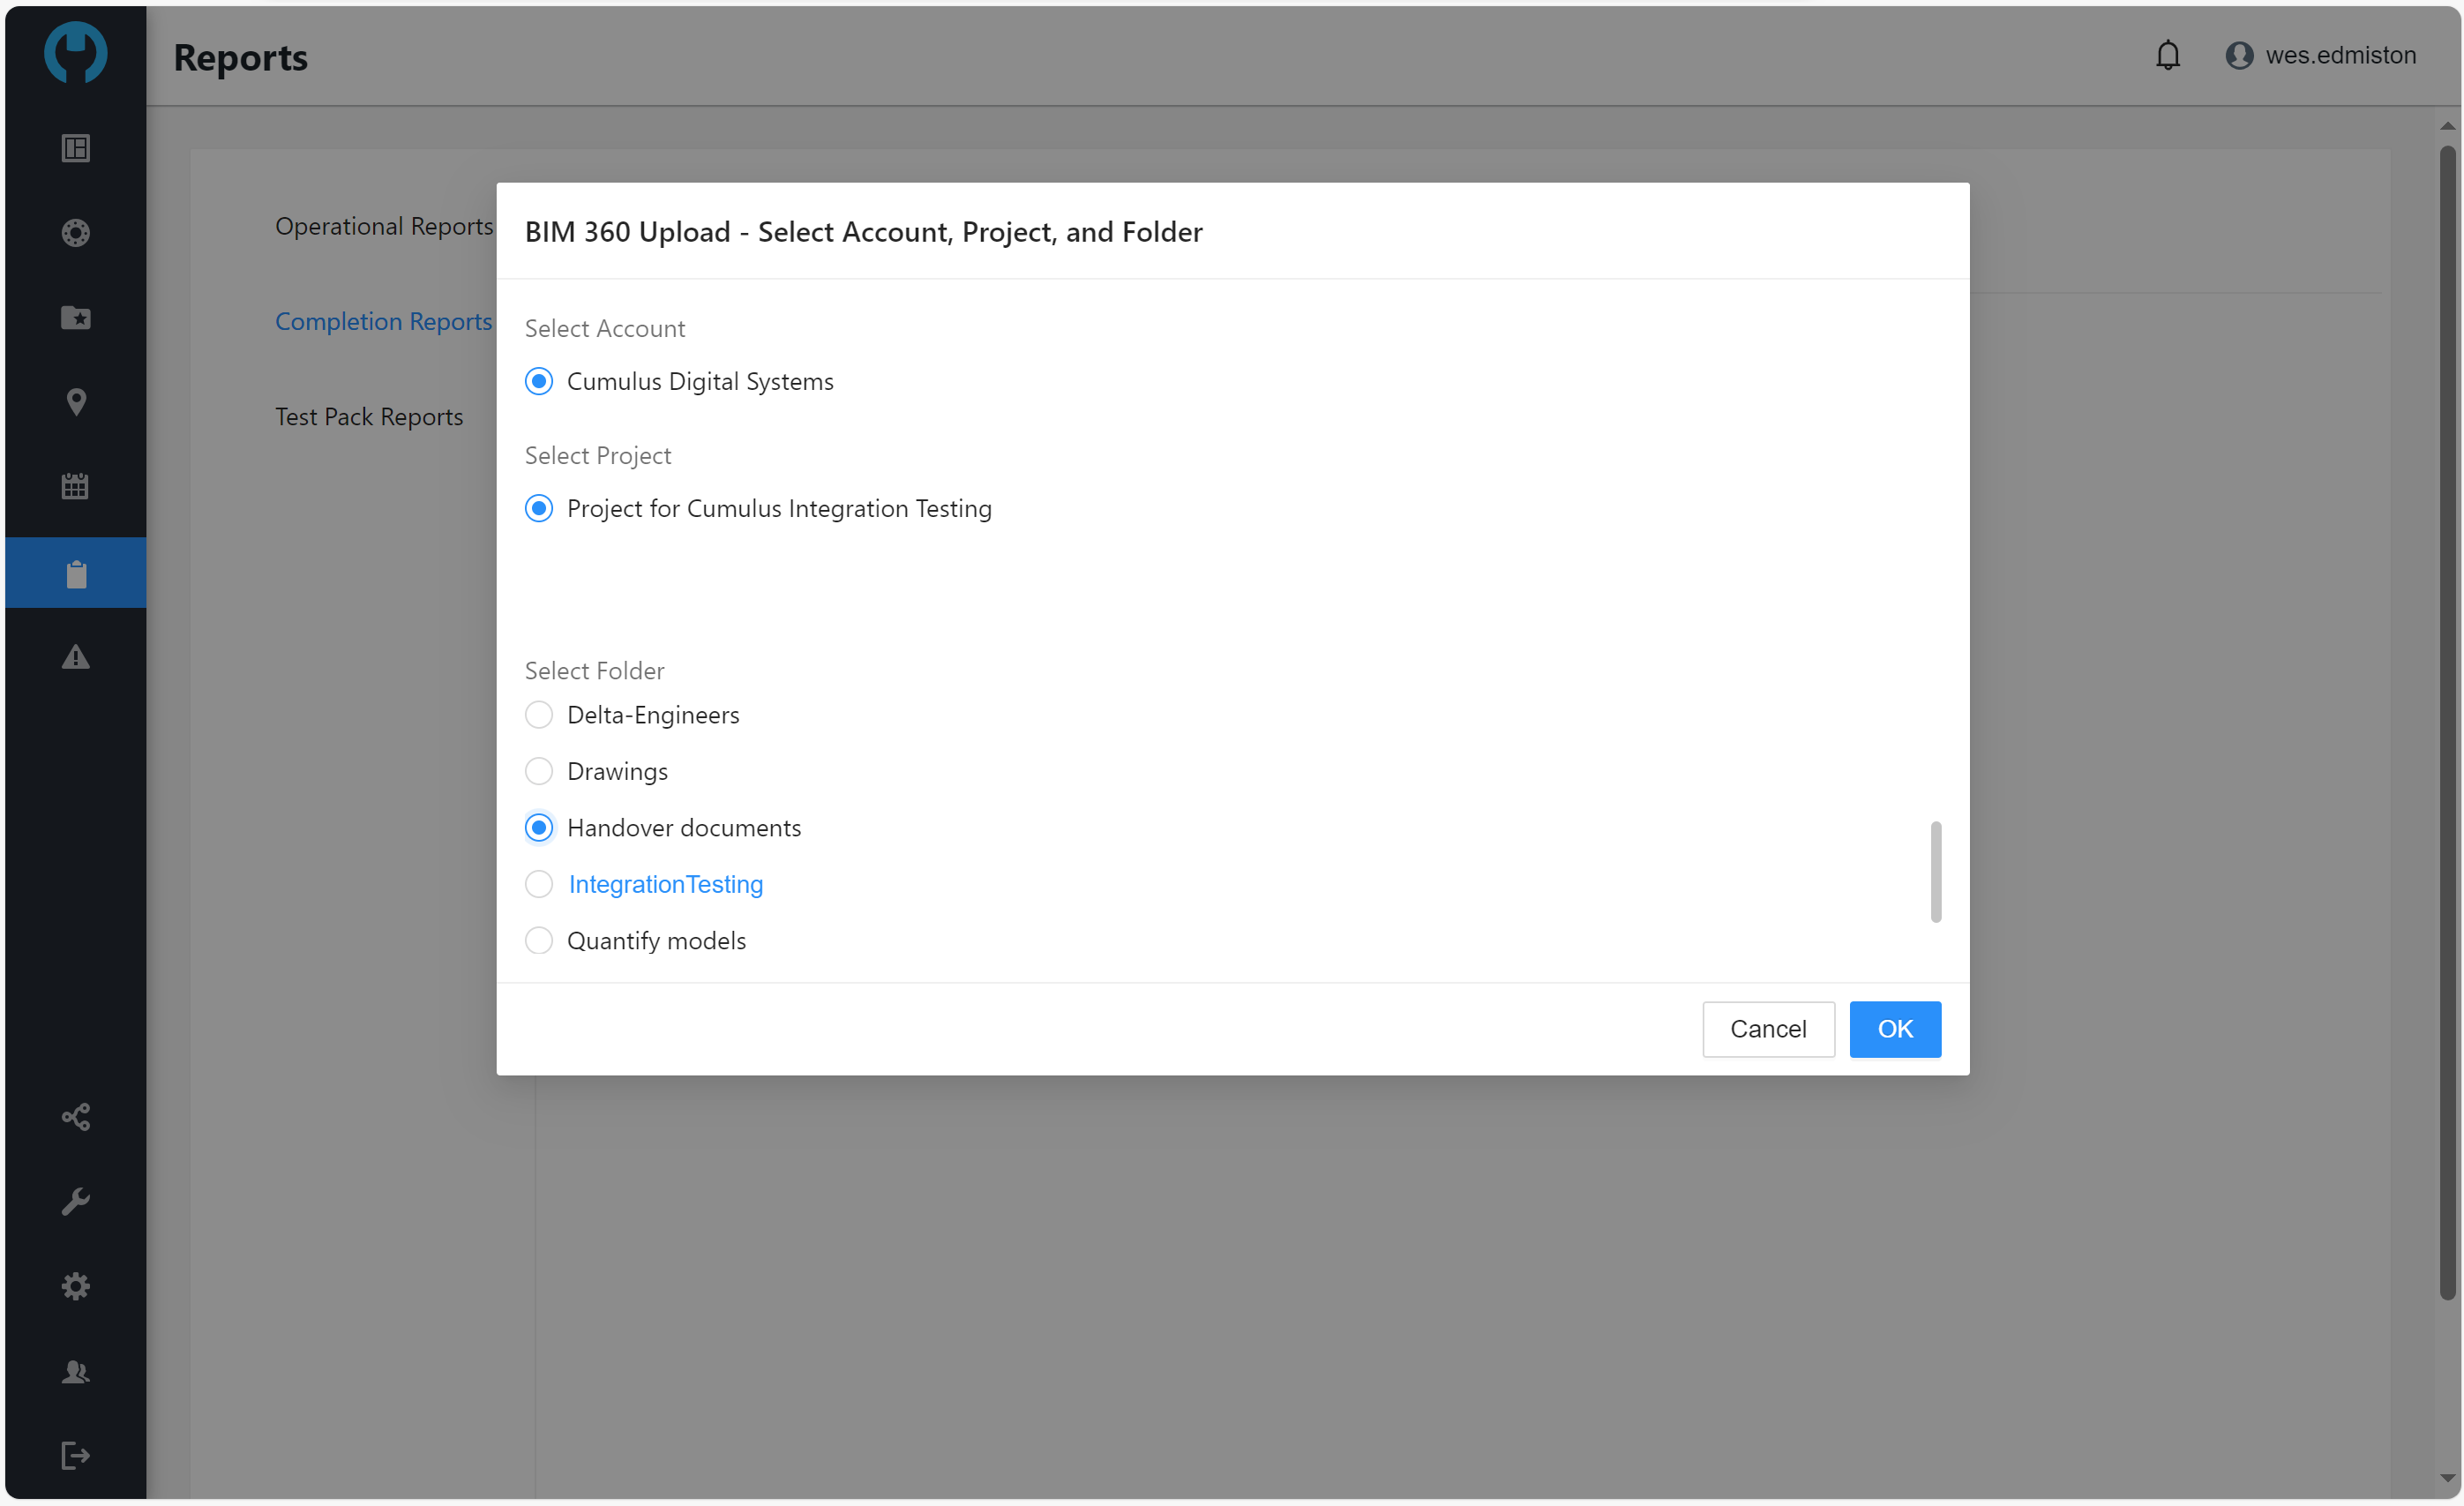Choose the Drawings folder option
The image size is (2464, 1506).
click(x=539, y=771)
